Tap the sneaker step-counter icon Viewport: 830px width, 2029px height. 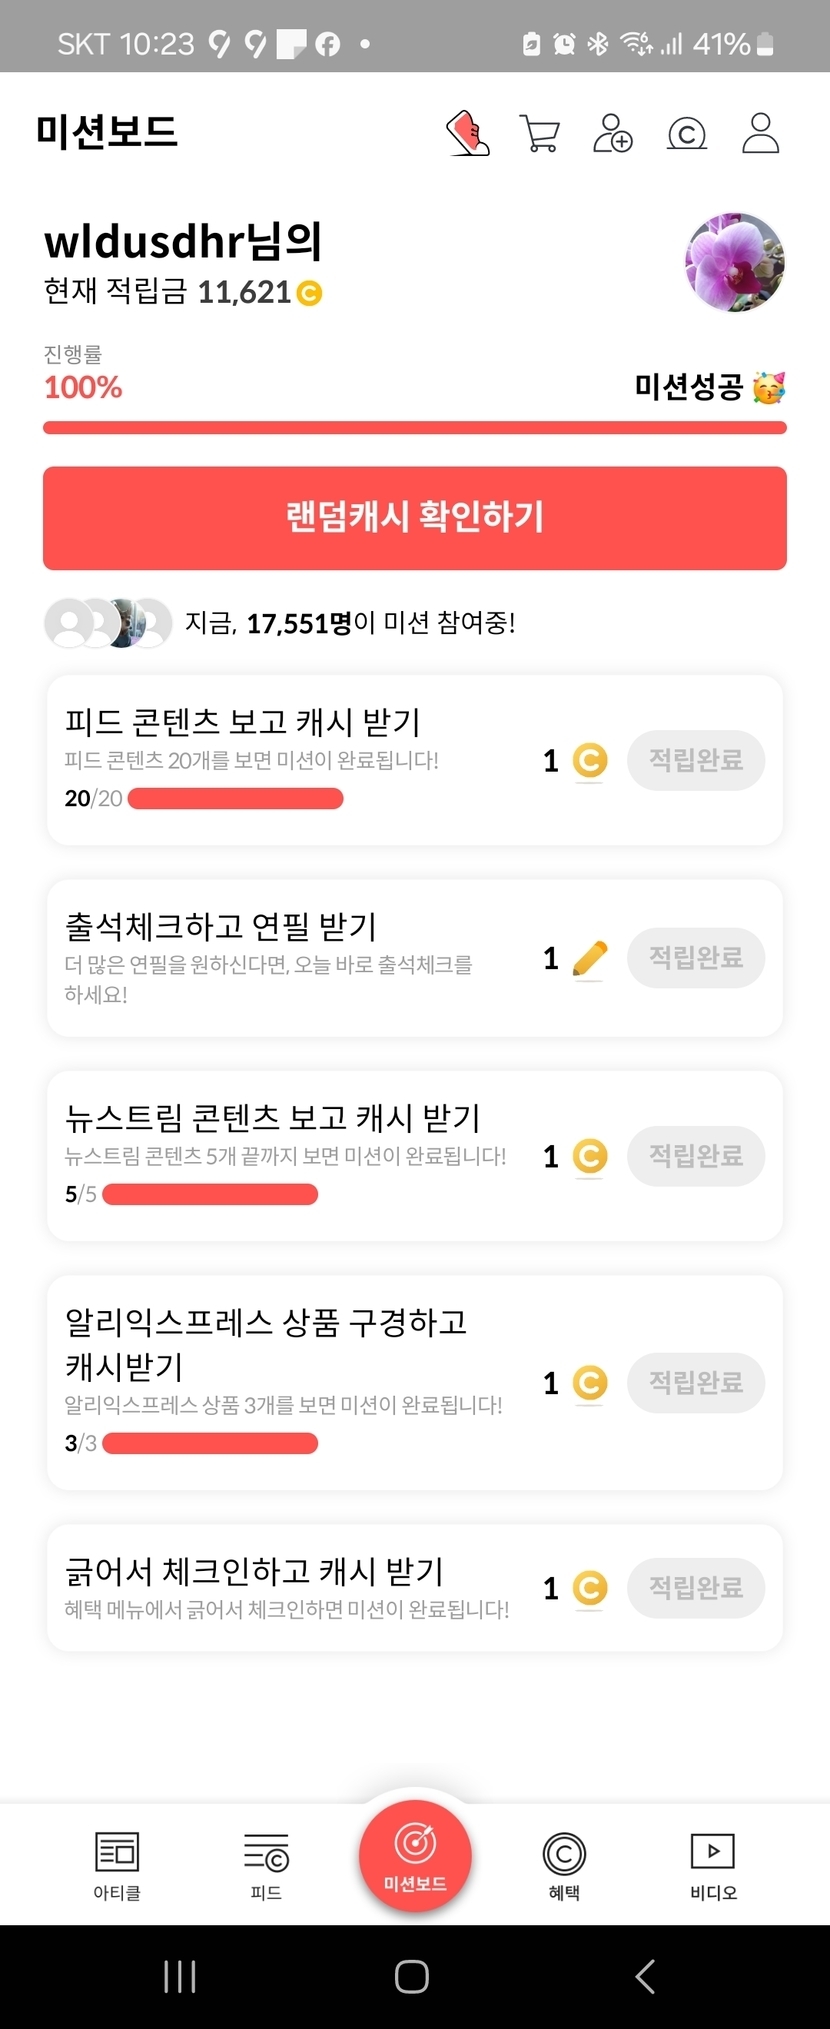(467, 133)
